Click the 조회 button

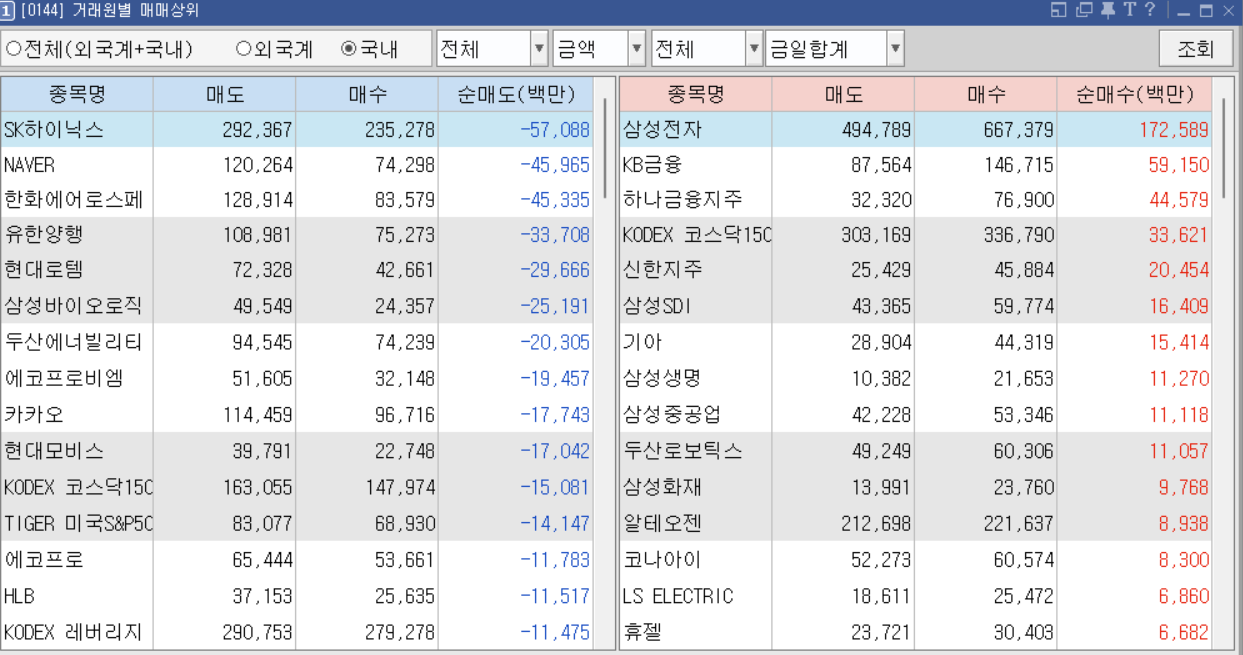pos(1195,48)
